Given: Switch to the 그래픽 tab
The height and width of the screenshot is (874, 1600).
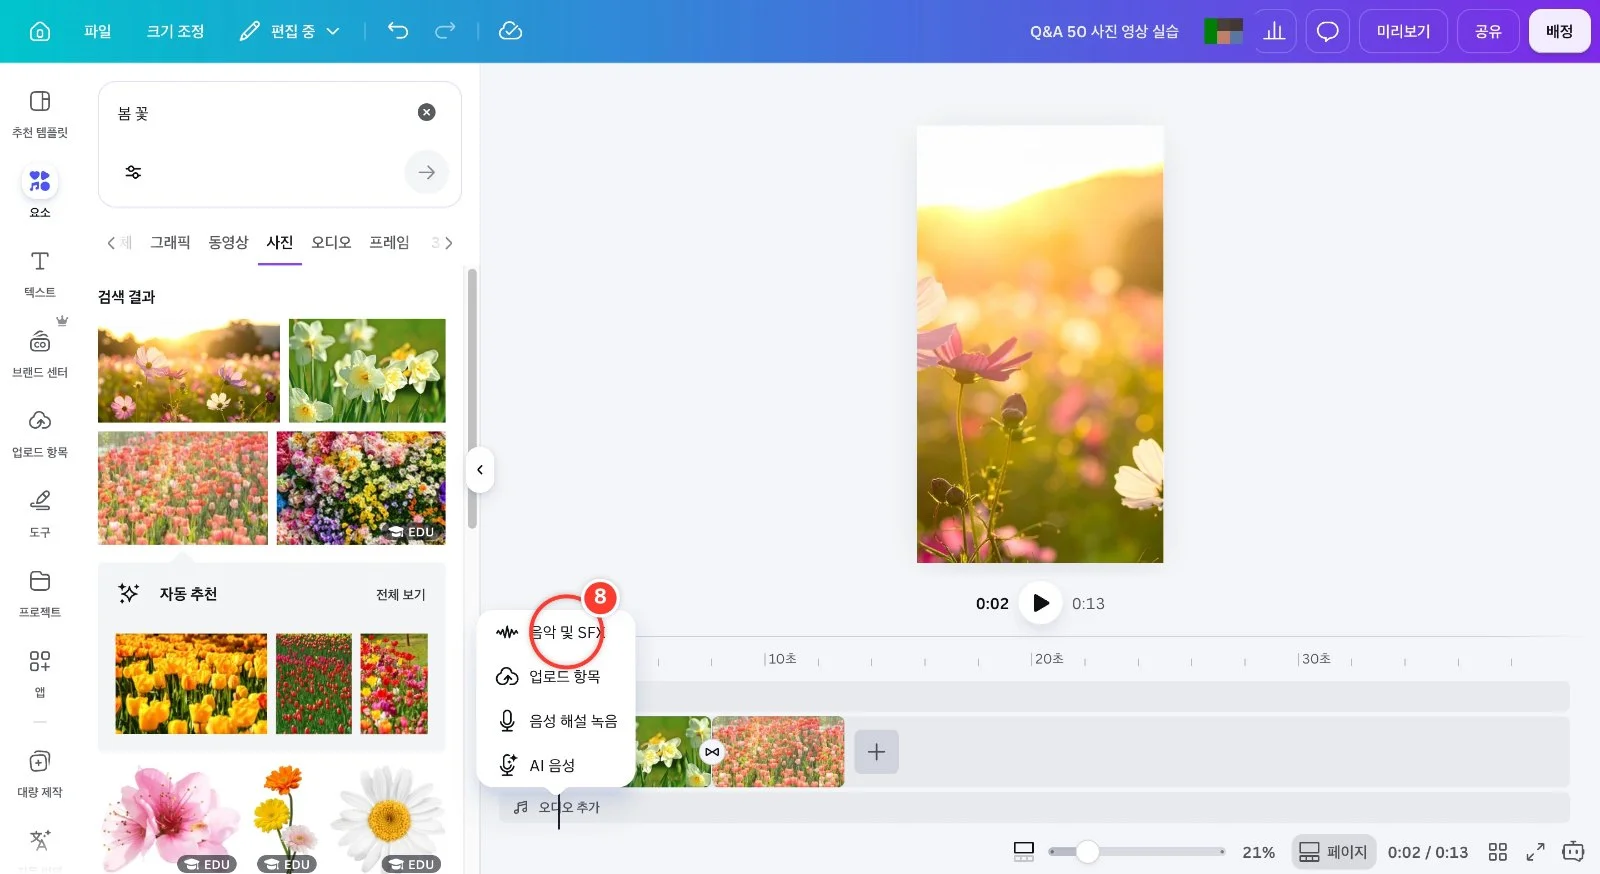Looking at the screenshot, I should click(170, 242).
